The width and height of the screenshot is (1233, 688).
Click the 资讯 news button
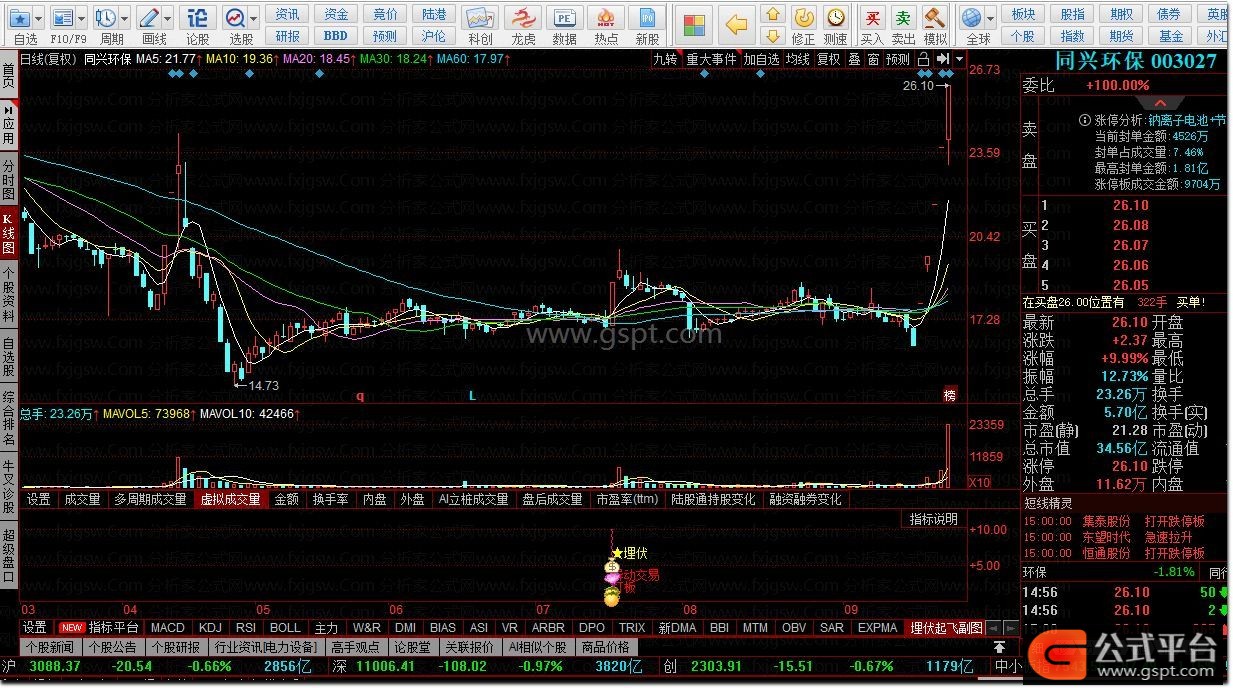(x=288, y=14)
